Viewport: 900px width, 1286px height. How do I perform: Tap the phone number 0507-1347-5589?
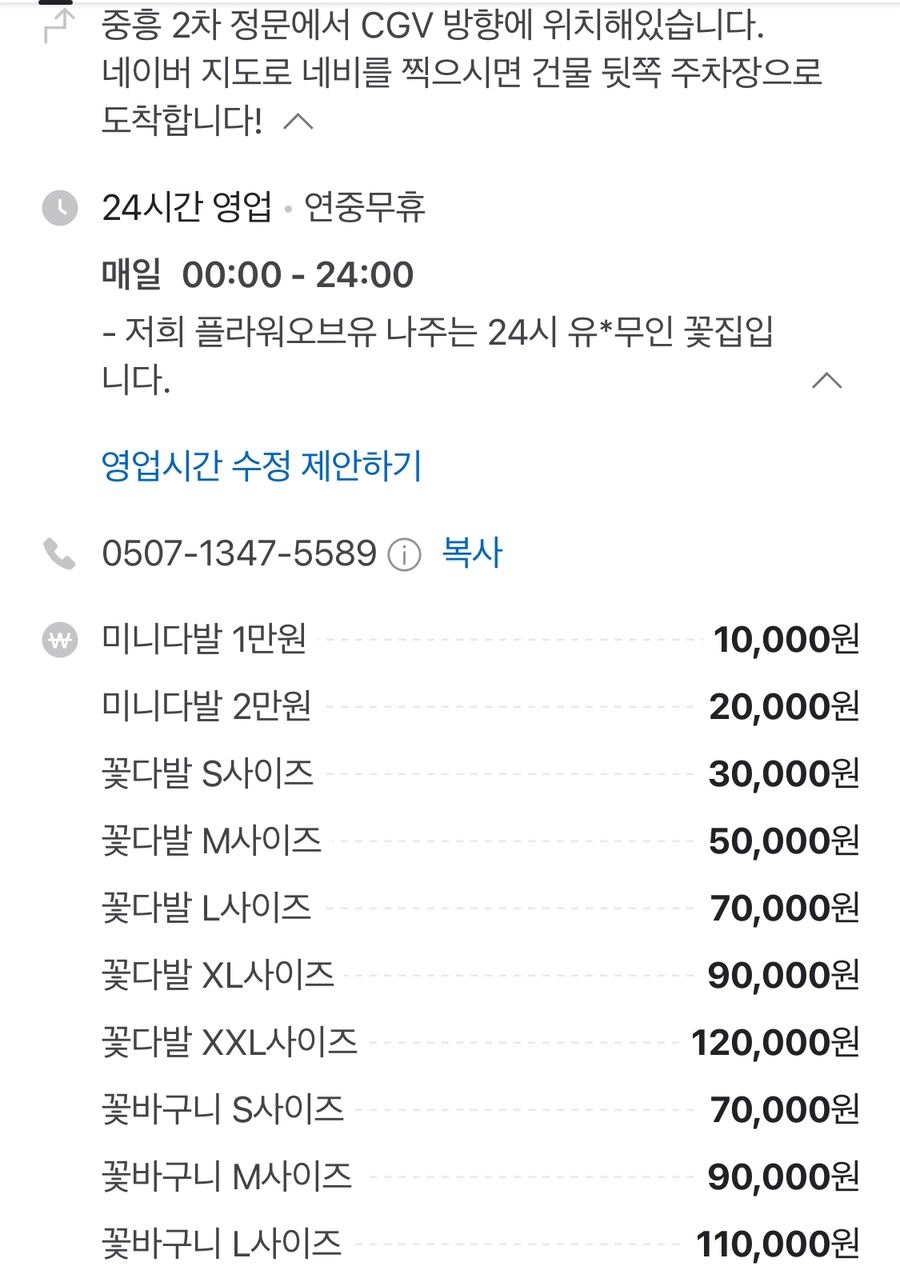(x=239, y=553)
